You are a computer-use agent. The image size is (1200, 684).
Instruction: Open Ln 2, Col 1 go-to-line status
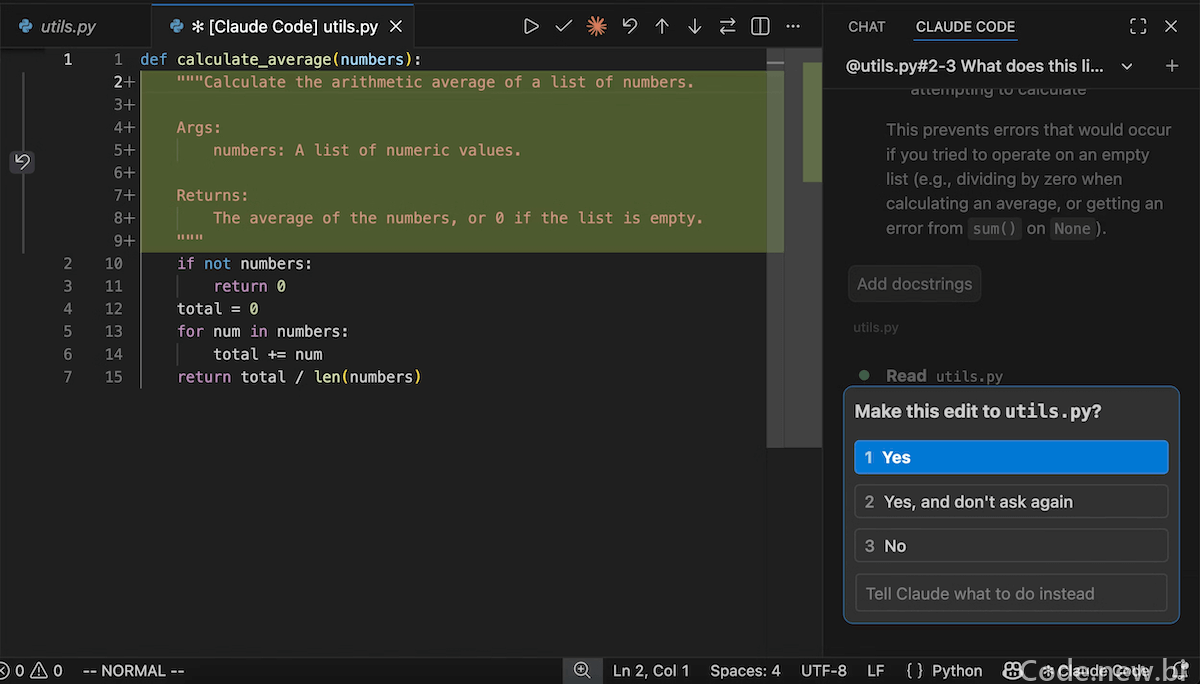click(651, 671)
